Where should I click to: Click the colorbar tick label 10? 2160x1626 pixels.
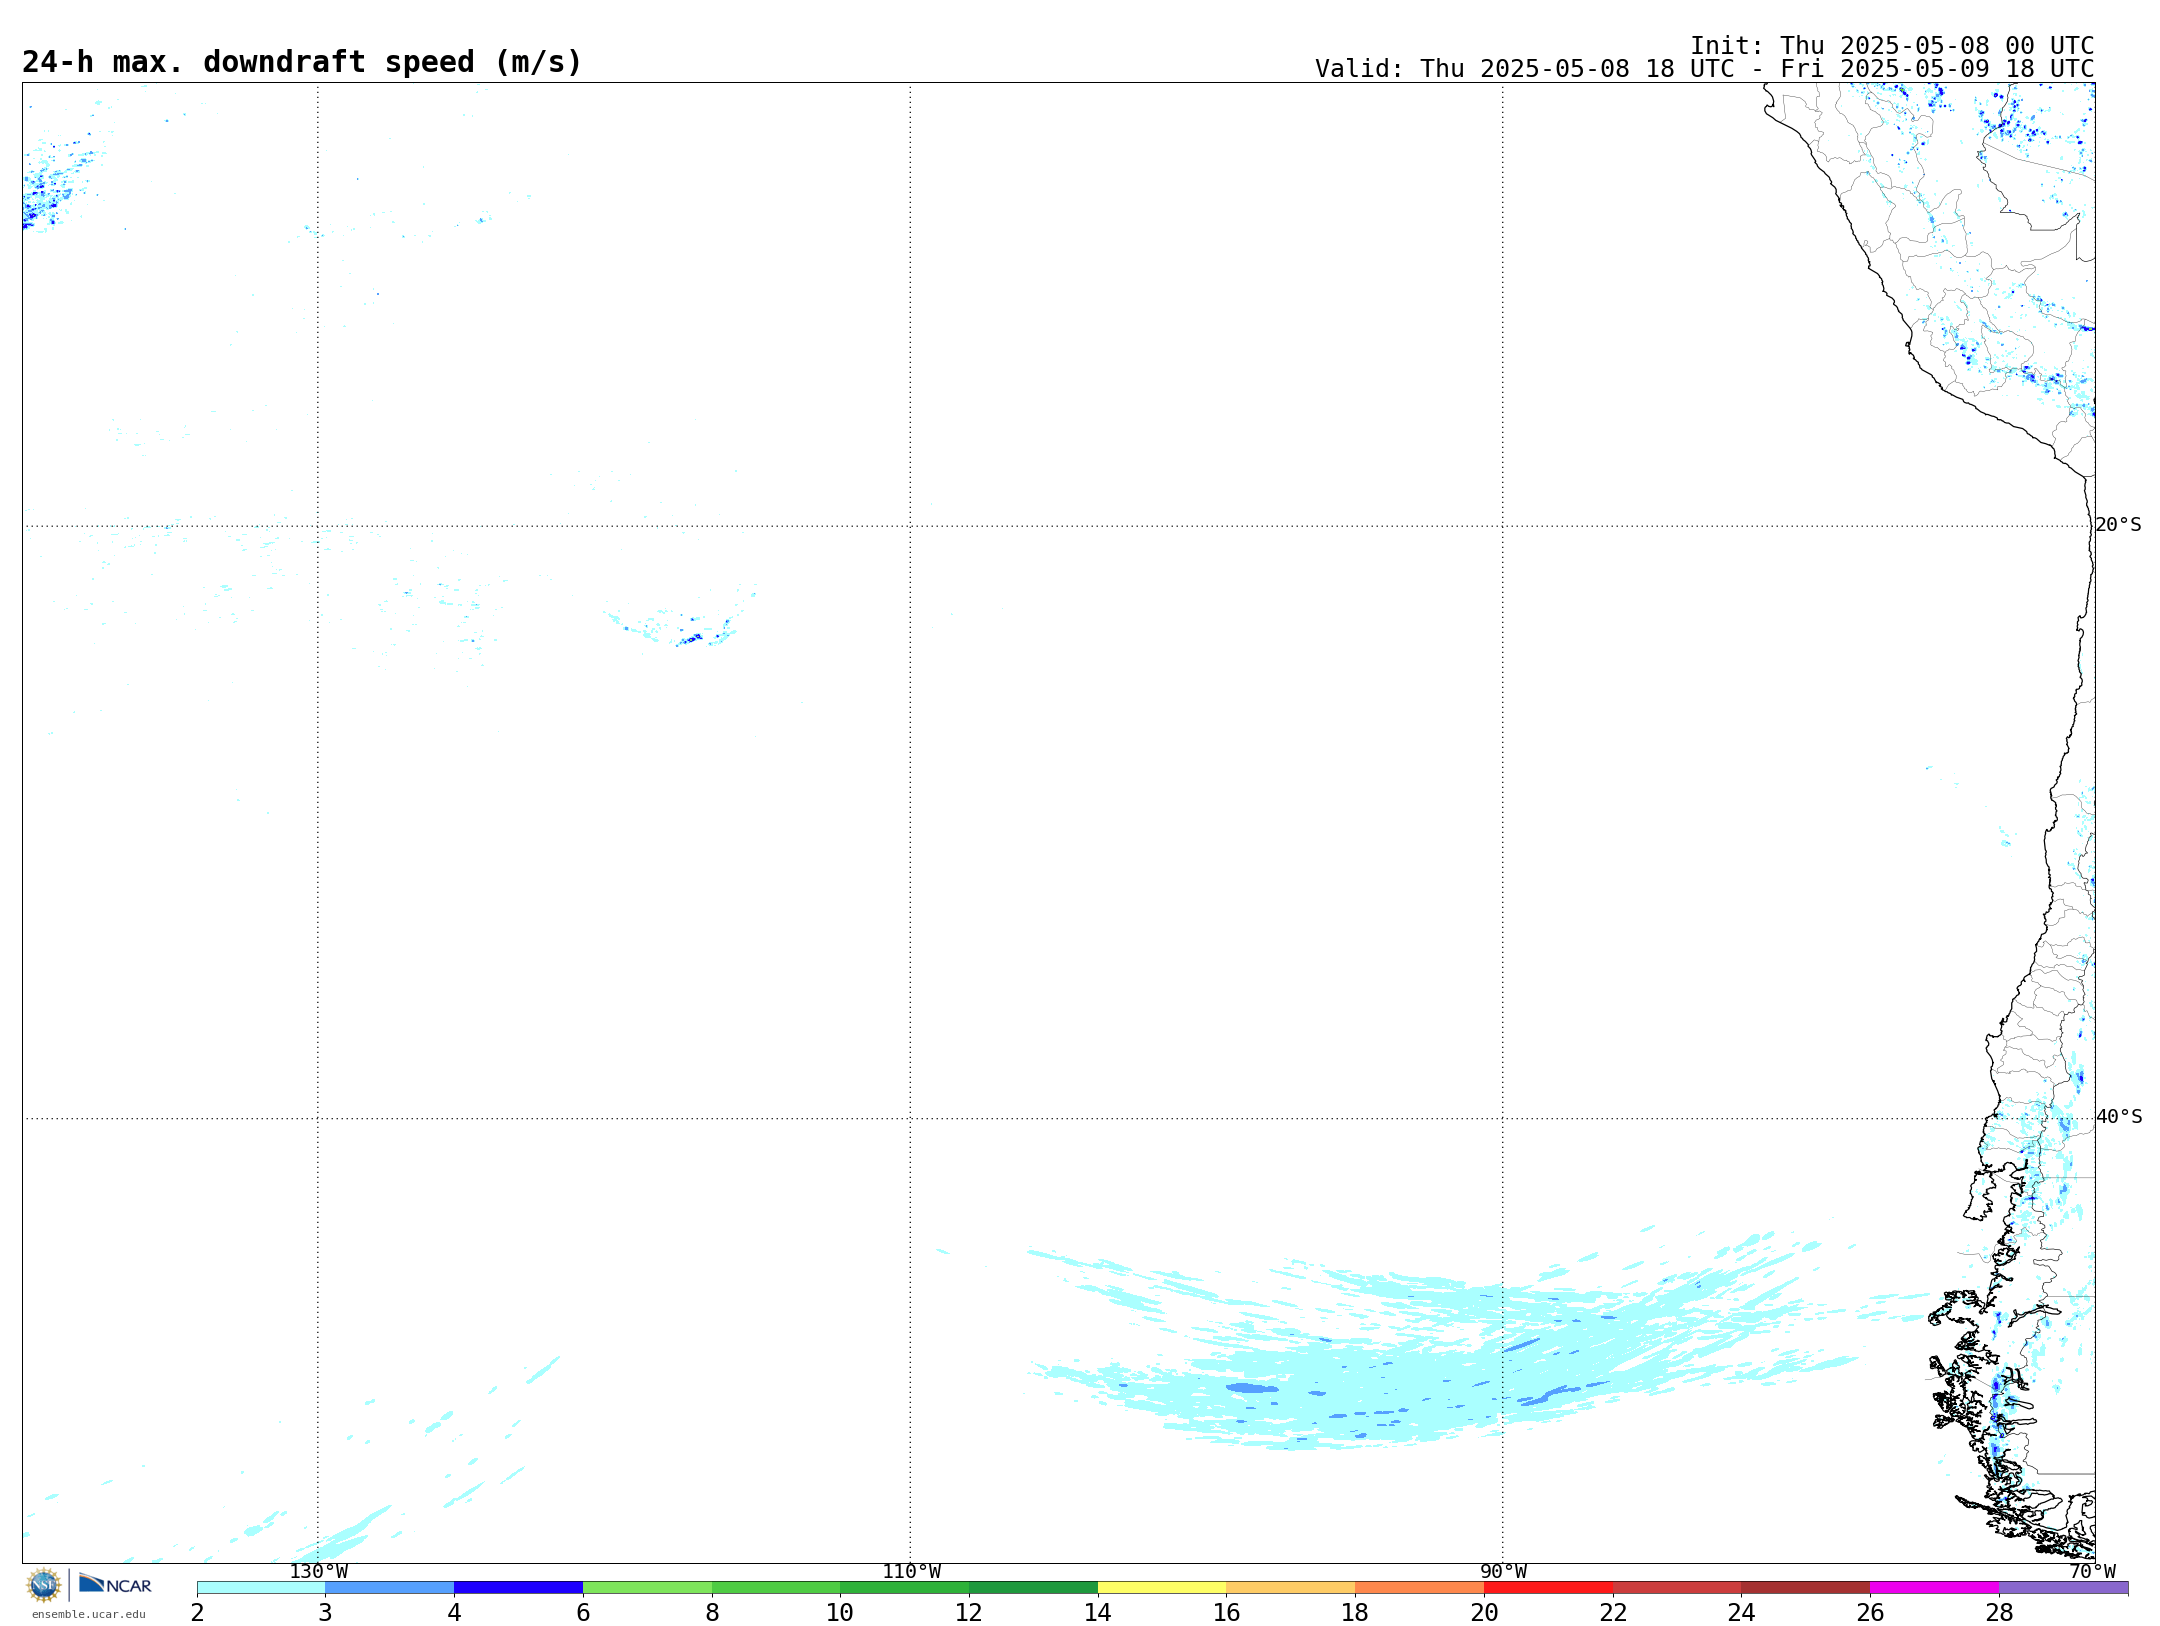tap(840, 1613)
